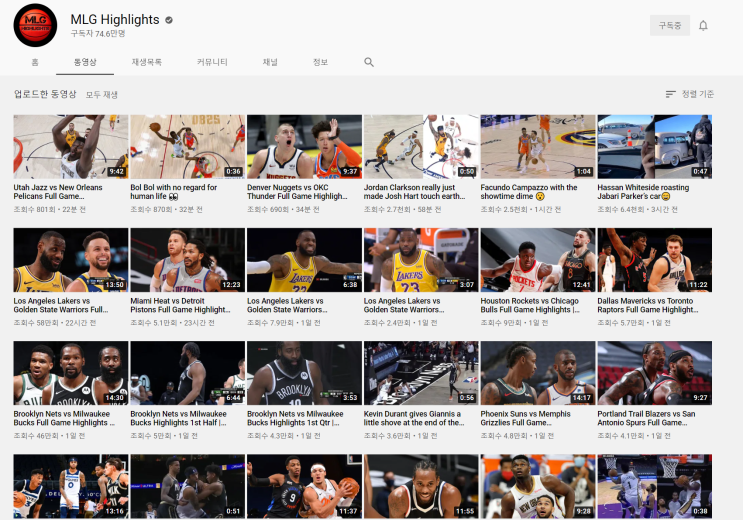The image size is (743, 520).
Task: Open the channel search magnifier icon
Action: pos(369,62)
